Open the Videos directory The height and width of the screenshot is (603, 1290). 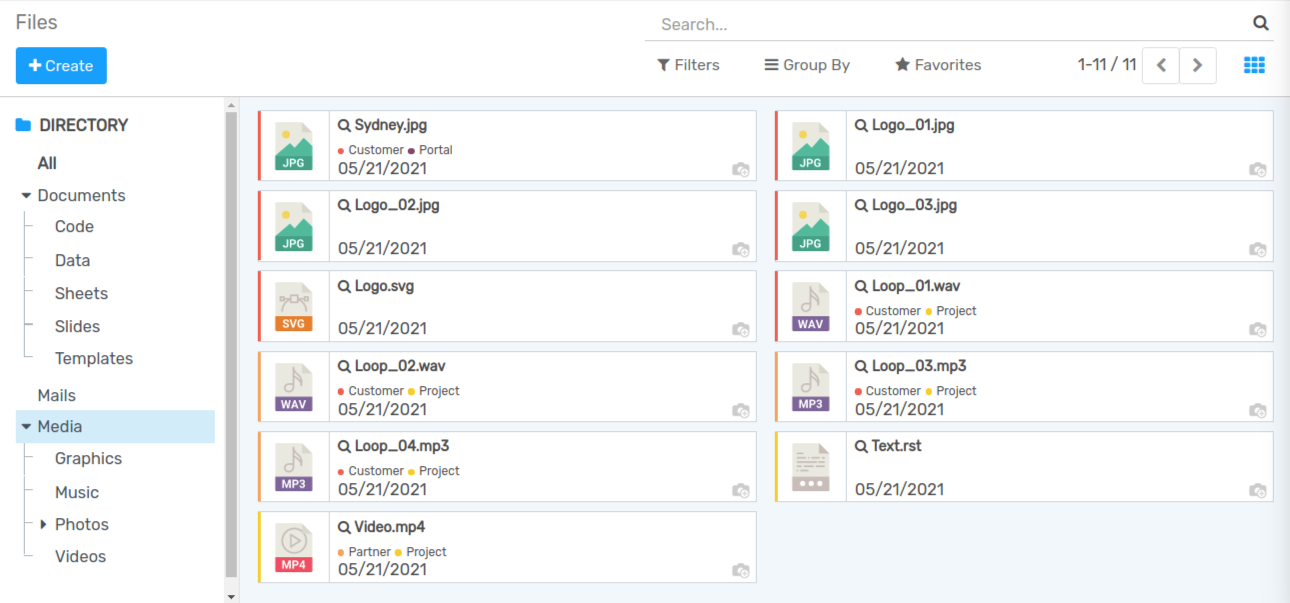[80, 556]
